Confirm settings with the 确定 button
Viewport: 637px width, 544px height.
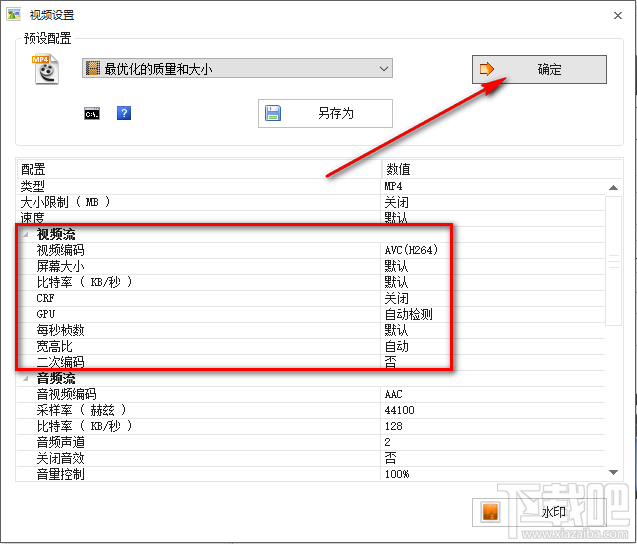pos(539,69)
